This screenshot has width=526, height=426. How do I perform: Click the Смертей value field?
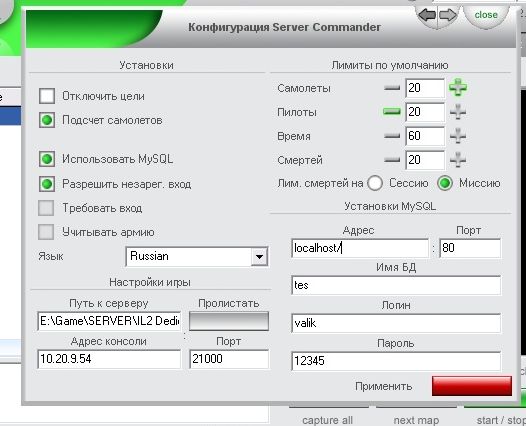(x=425, y=160)
